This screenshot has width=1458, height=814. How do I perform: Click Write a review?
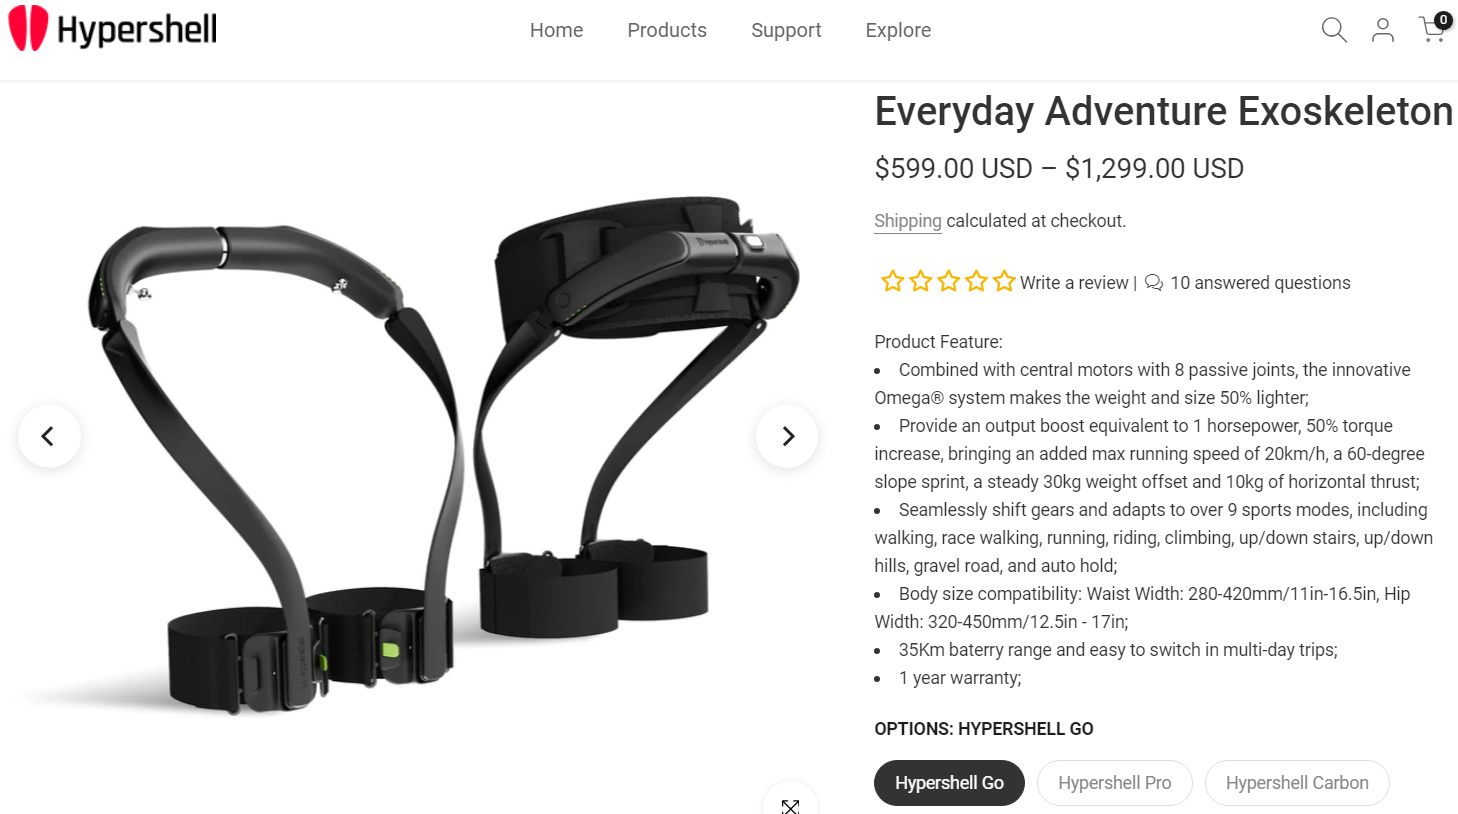point(1074,283)
